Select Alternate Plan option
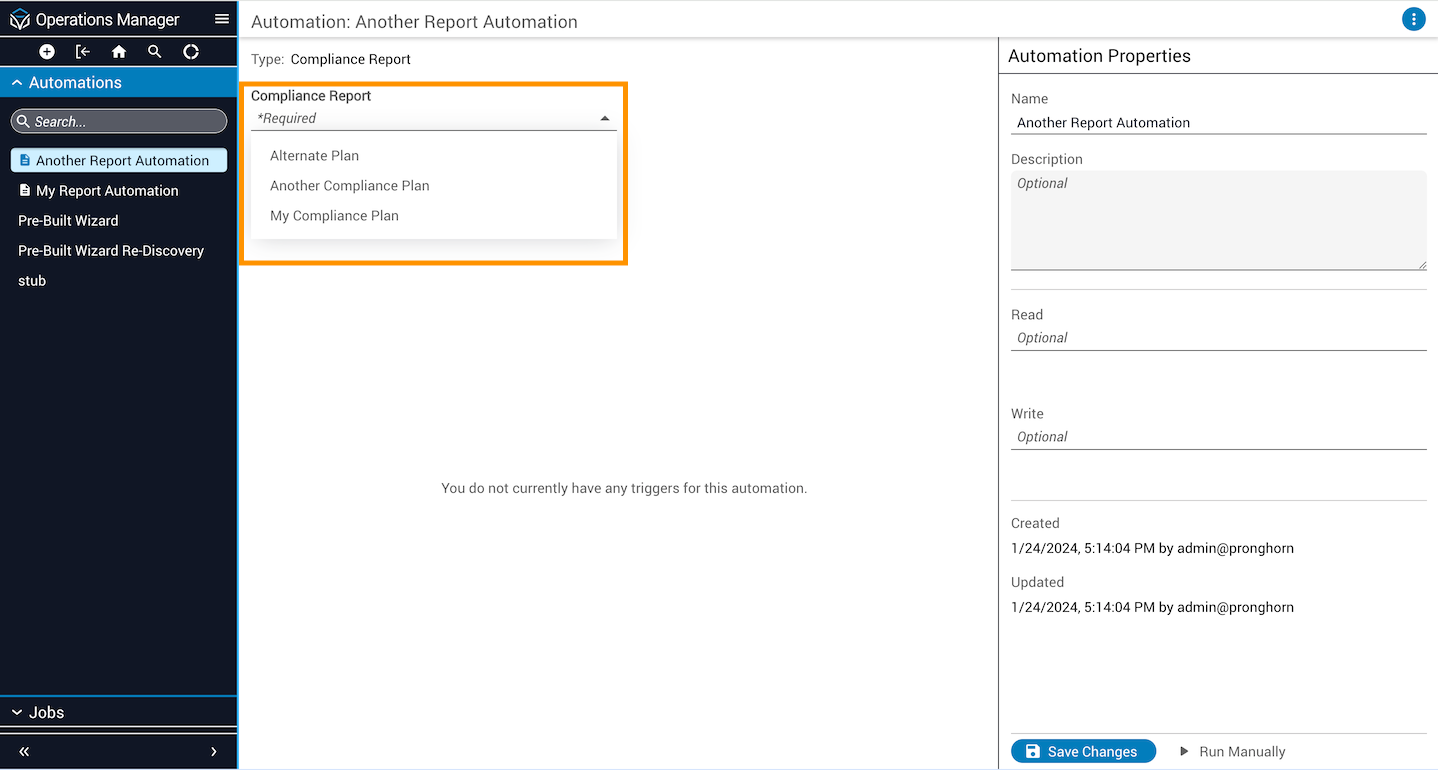The width and height of the screenshot is (1438, 770). (314, 156)
